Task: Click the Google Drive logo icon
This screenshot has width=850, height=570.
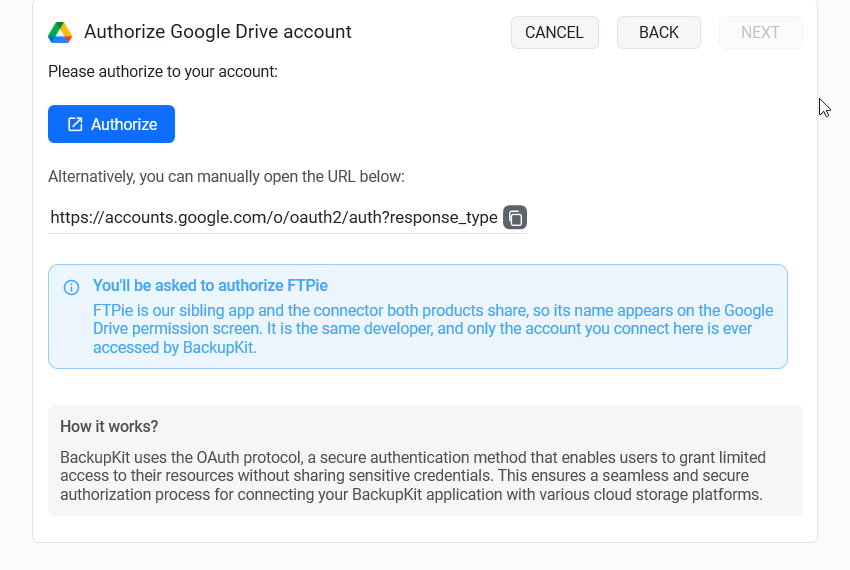Action: click(x=60, y=33)
